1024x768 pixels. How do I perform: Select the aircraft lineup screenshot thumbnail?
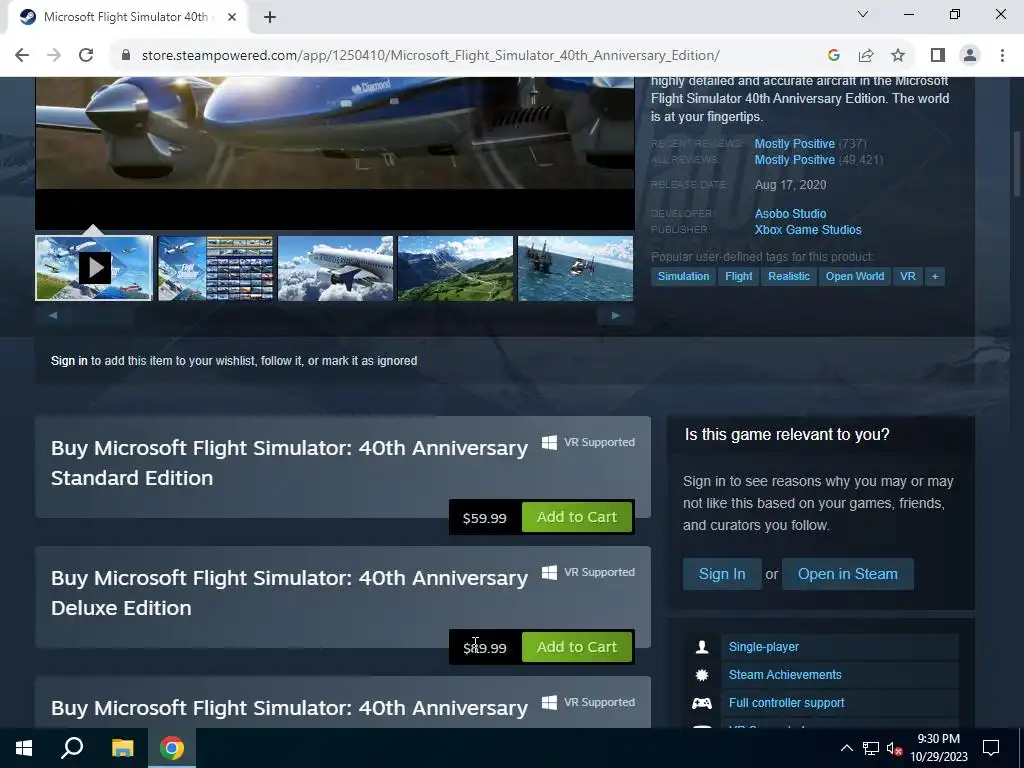tap(216, 268)
